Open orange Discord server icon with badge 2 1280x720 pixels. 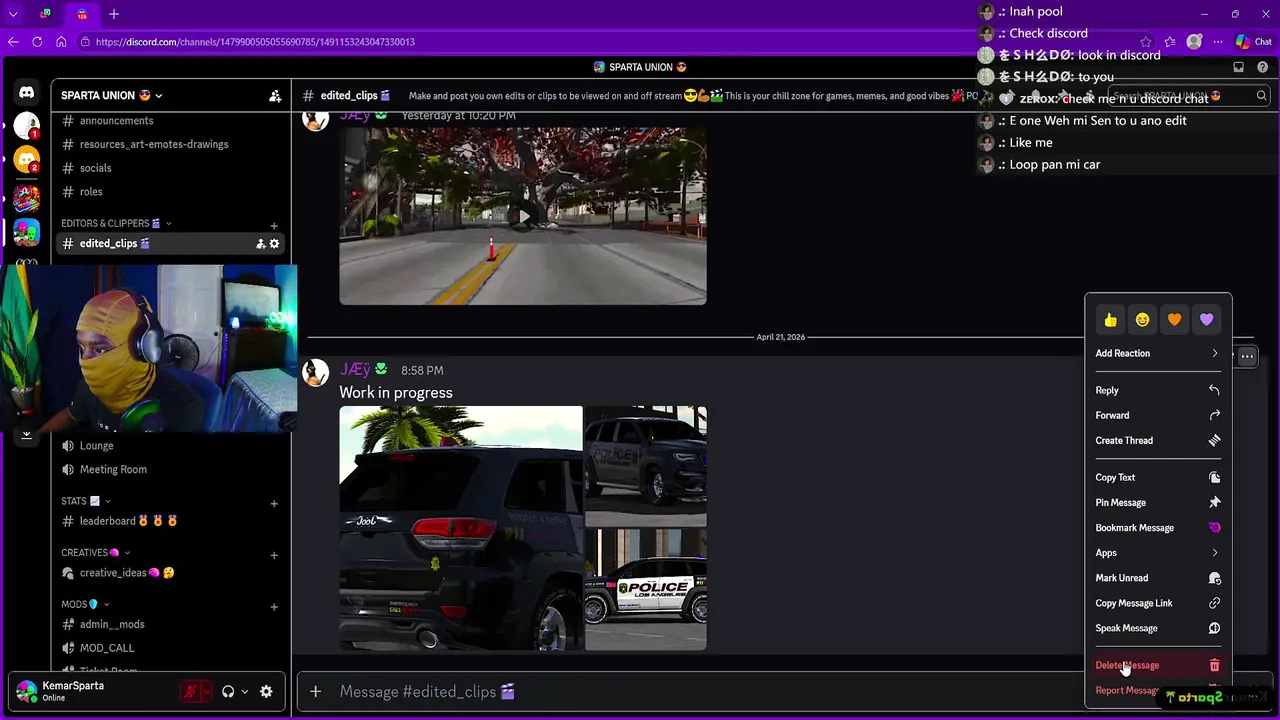coord(27,160)
